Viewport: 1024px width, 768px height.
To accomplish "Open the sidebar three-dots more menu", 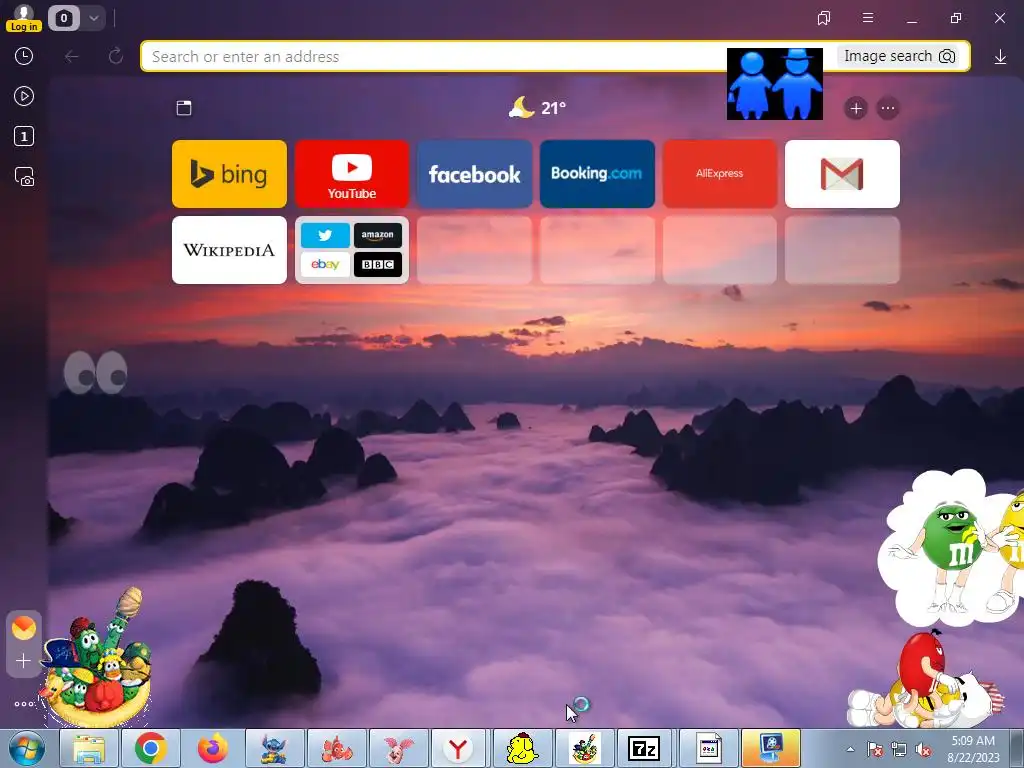I will tap(24, 704).
